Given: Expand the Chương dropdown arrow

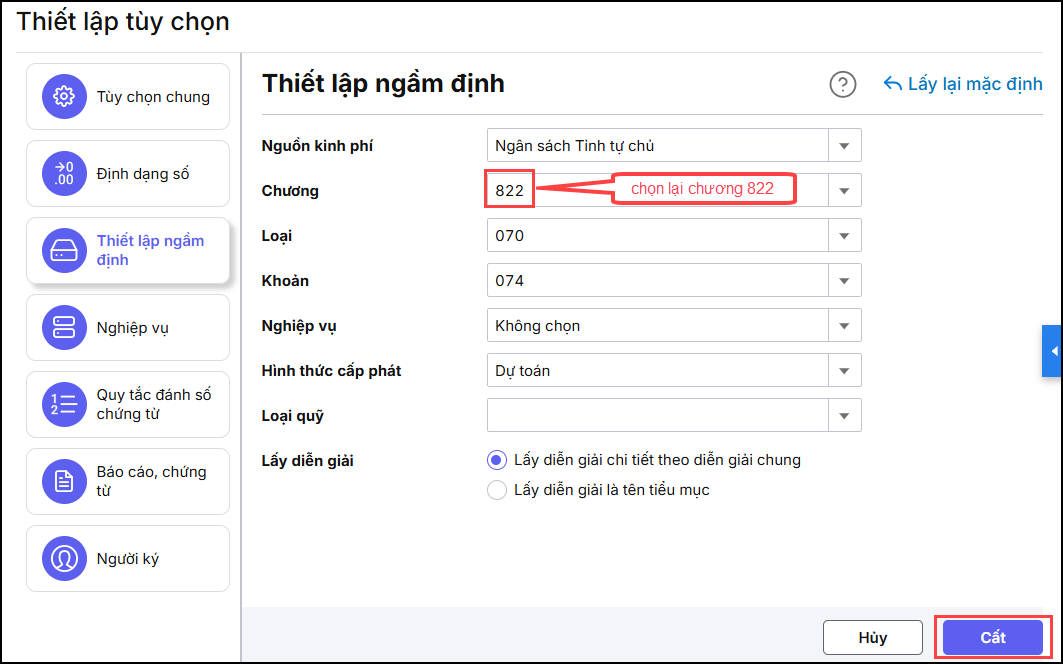Looking at the screenshot, I should [845, 191].
